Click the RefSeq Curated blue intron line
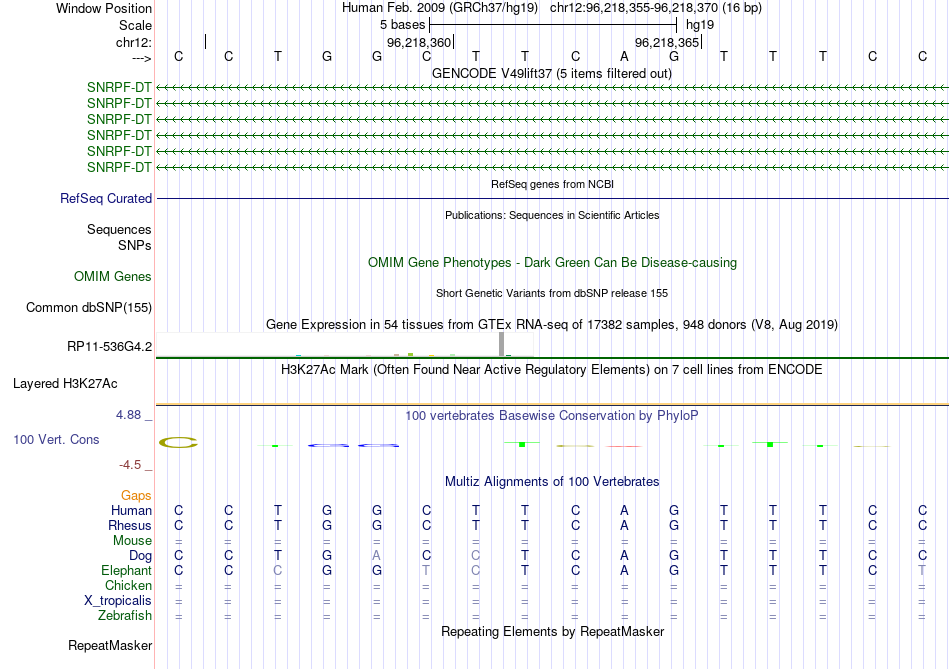Viewport: 950px width, 669px height. click(552, 198)
